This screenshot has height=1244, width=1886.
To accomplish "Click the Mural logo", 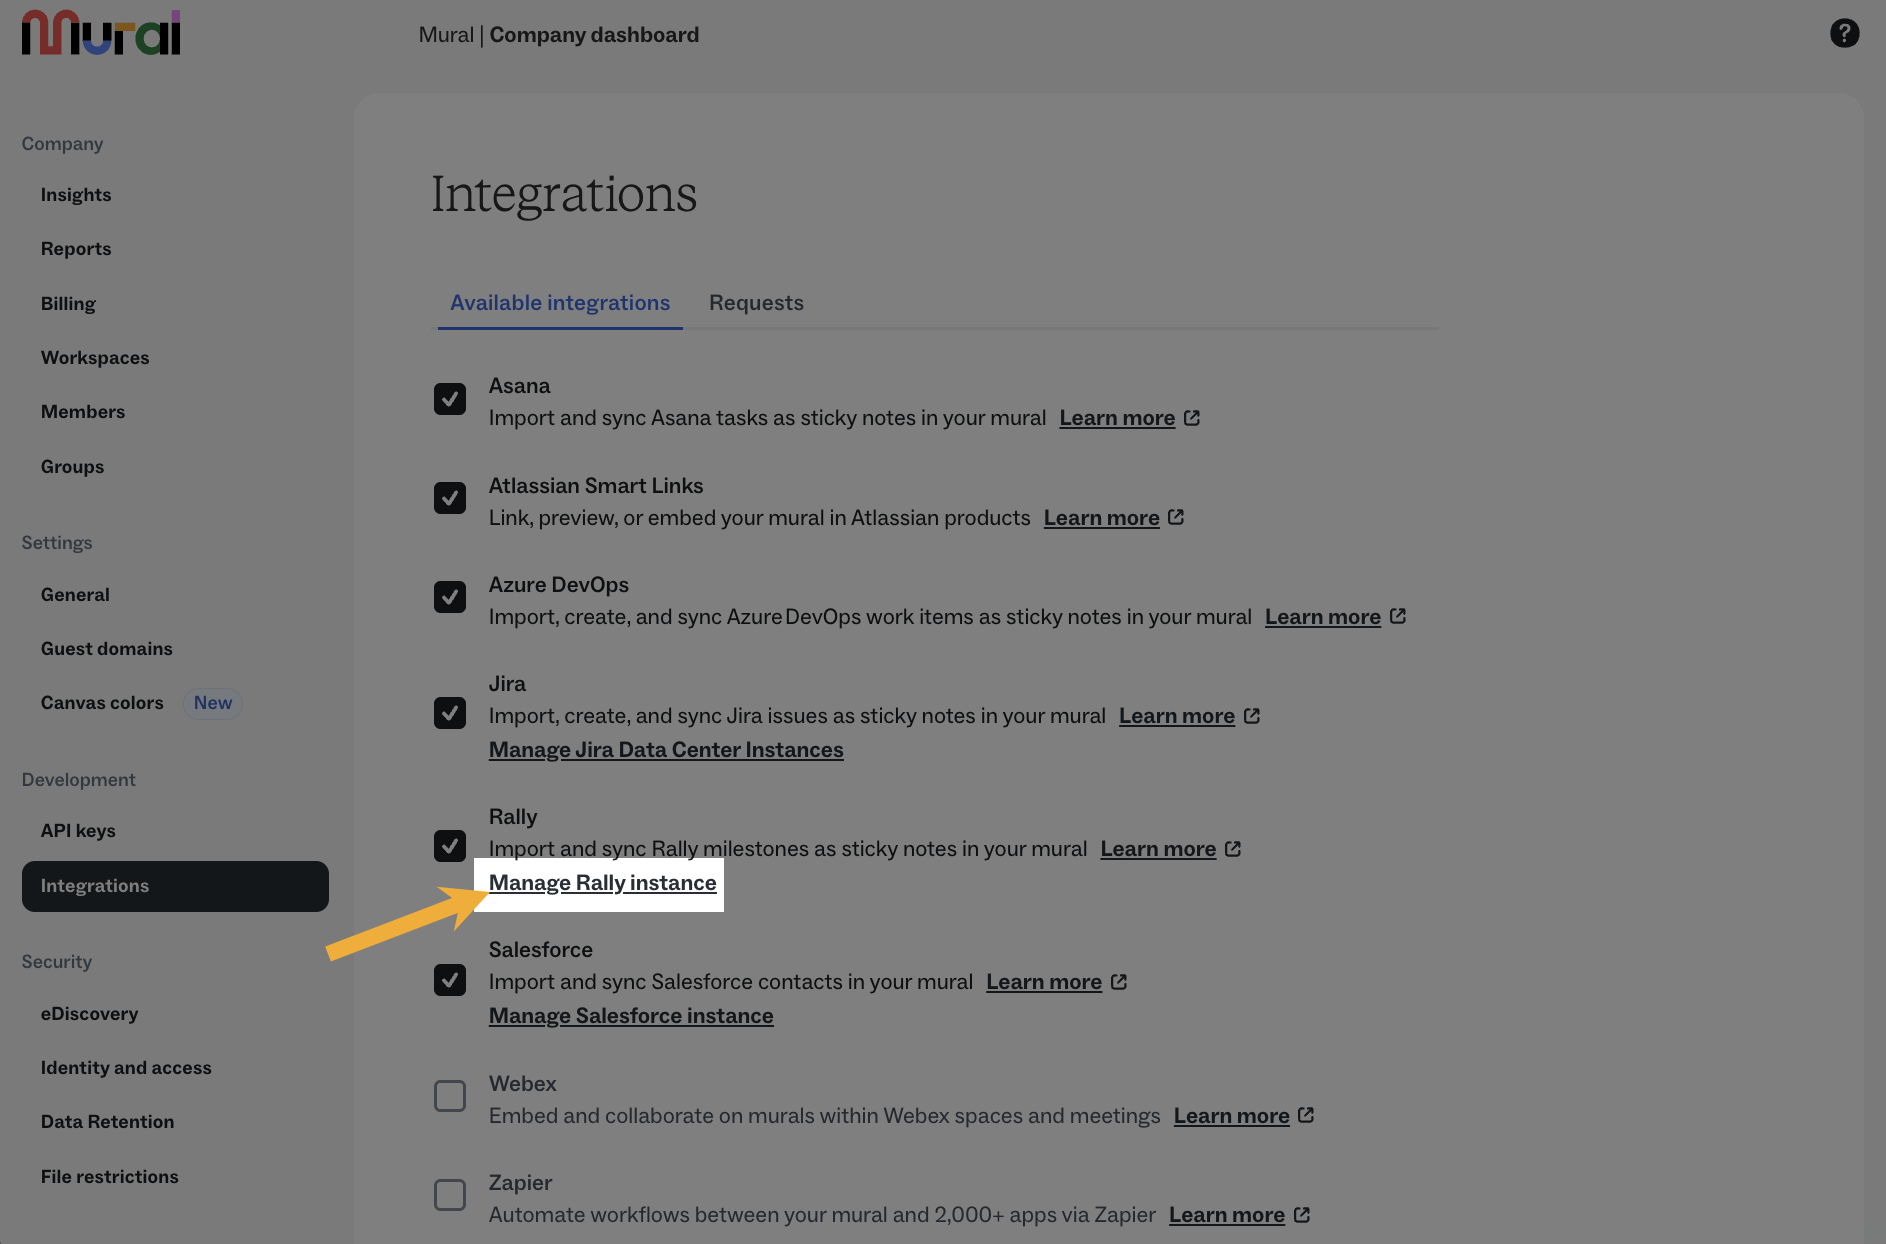I will tap(101, 33).
